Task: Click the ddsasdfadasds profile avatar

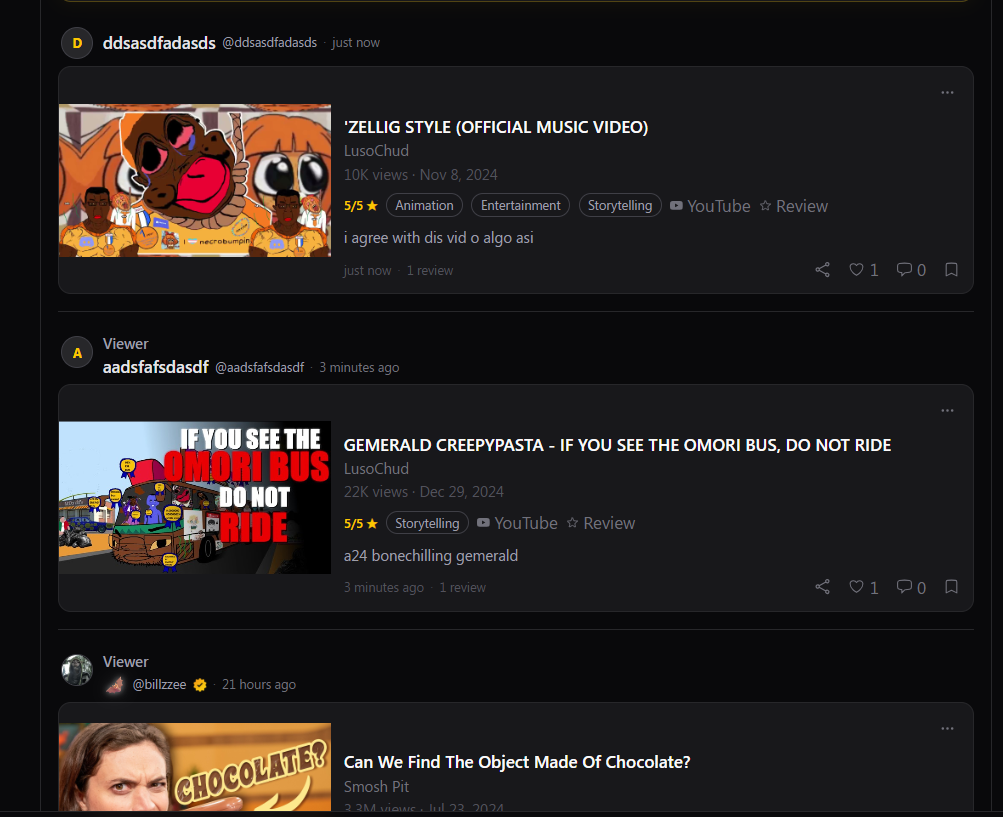Action: point(77,43)
